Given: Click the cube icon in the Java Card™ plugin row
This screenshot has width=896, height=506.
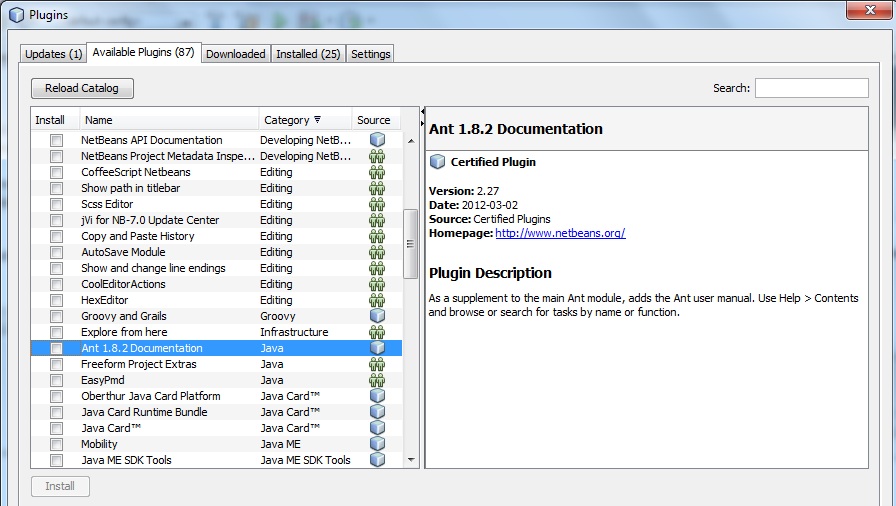Looking at the screenshot, I should click(x=377, y=428).
